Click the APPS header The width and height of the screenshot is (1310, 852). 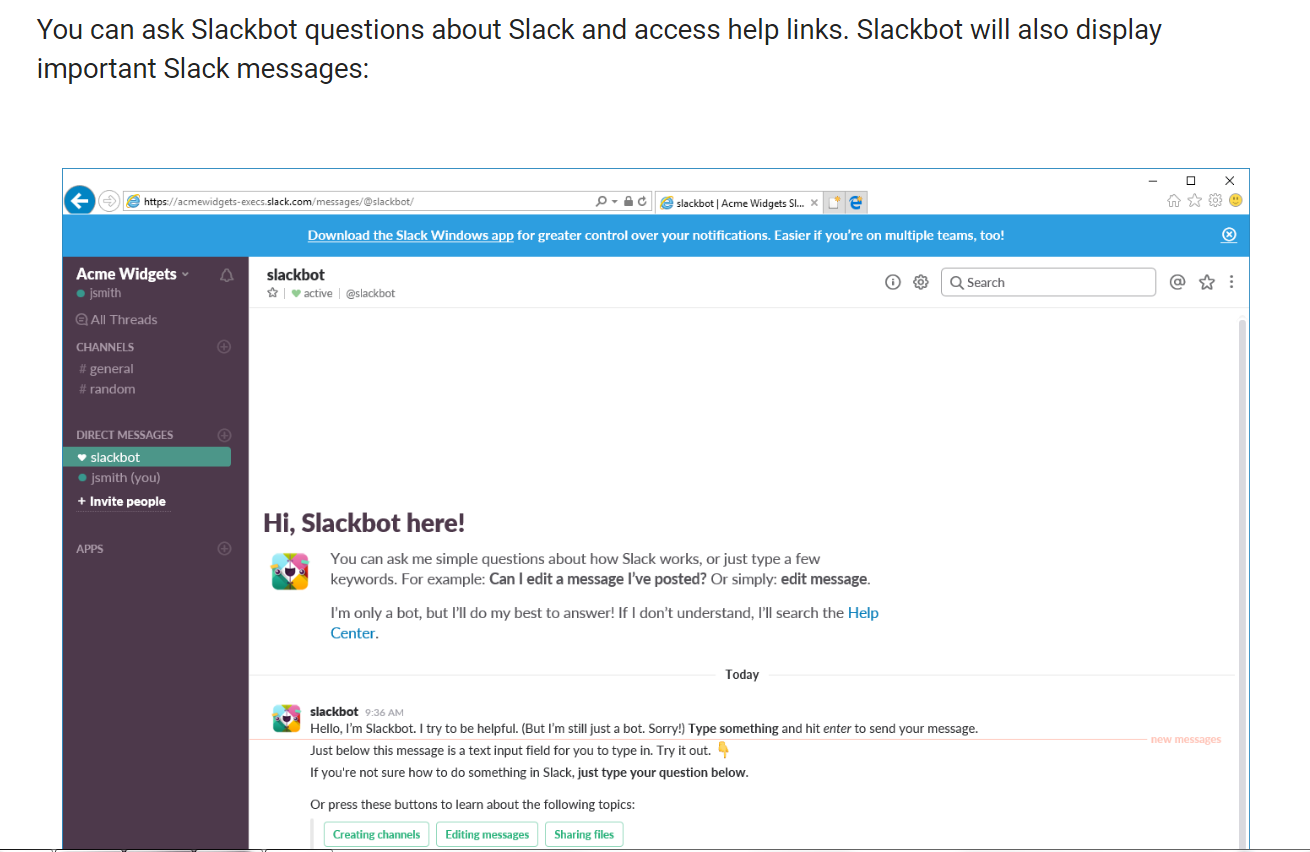tap(90, 549)
